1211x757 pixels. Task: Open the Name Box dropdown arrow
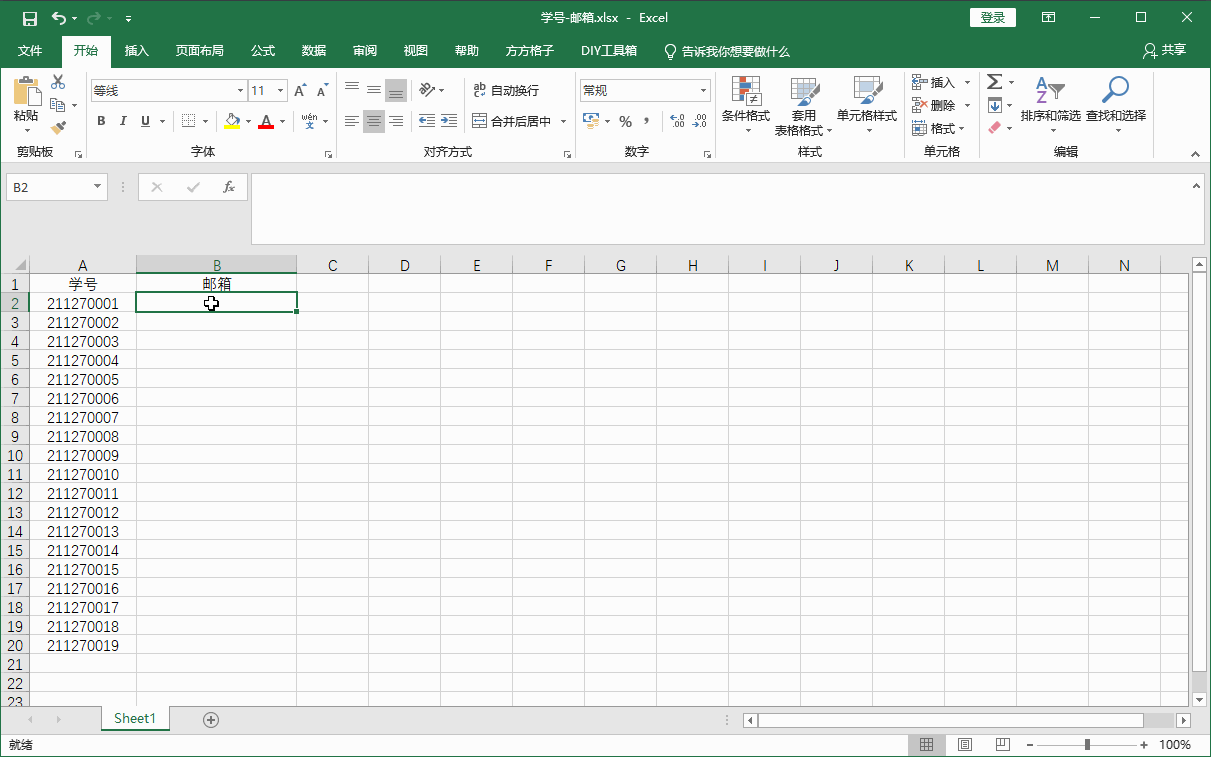(97, 187)
